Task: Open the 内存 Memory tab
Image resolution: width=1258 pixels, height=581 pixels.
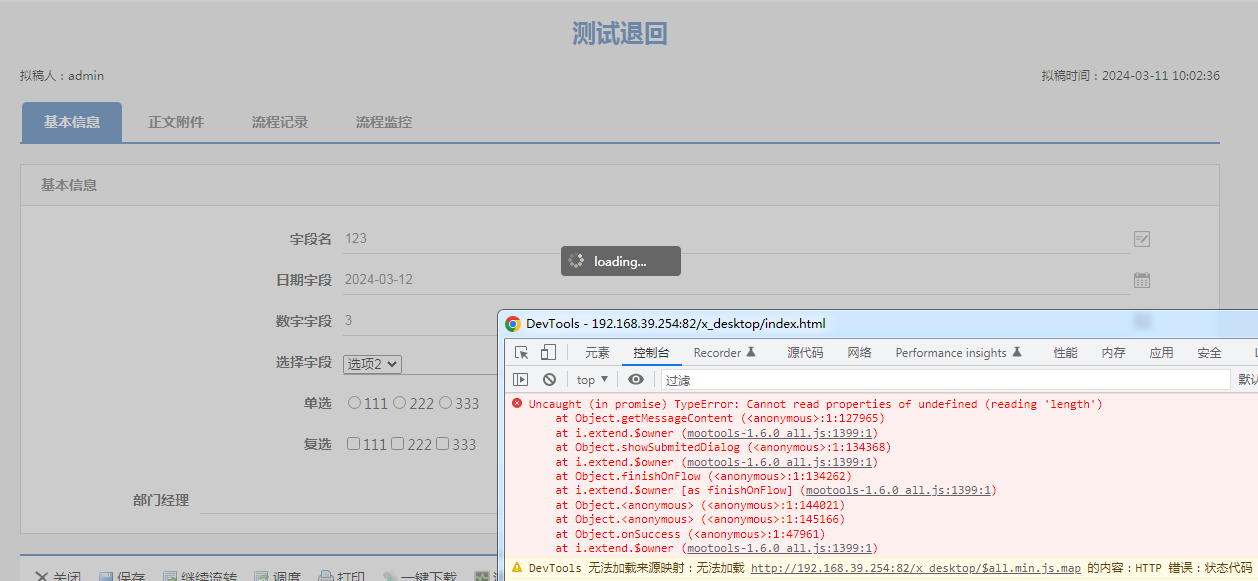Action: [1113, 353]
